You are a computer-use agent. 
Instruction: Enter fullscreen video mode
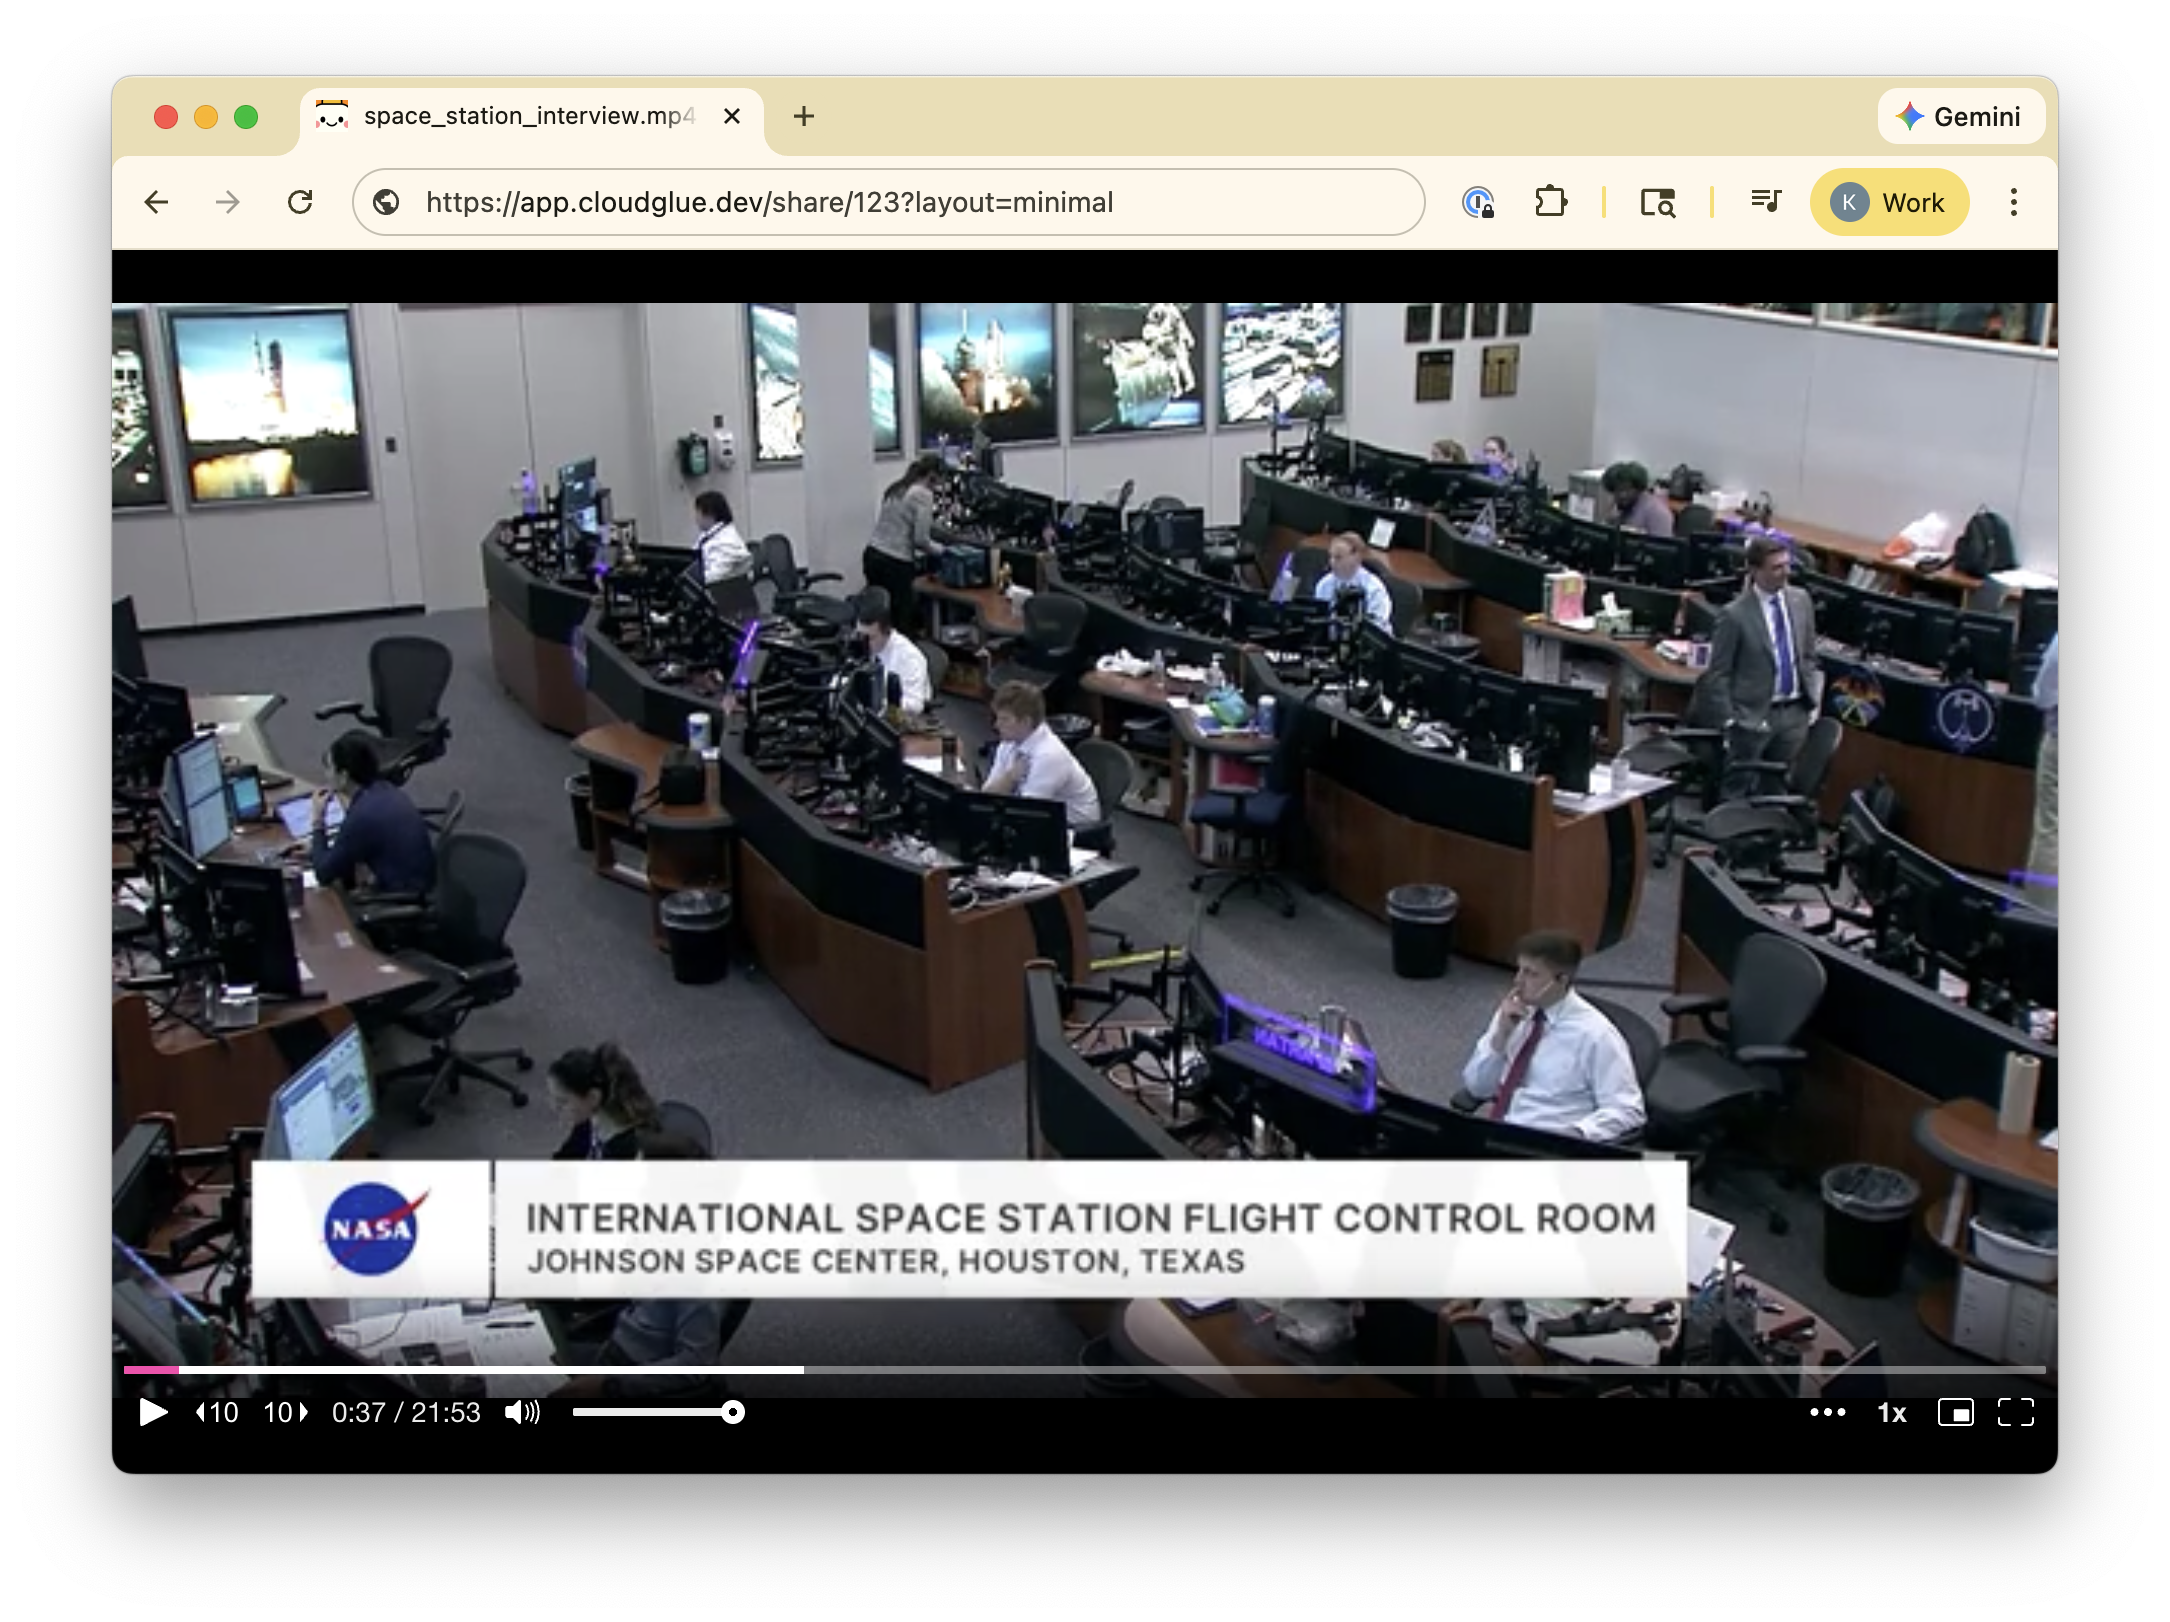[x=2015, y=1412]
